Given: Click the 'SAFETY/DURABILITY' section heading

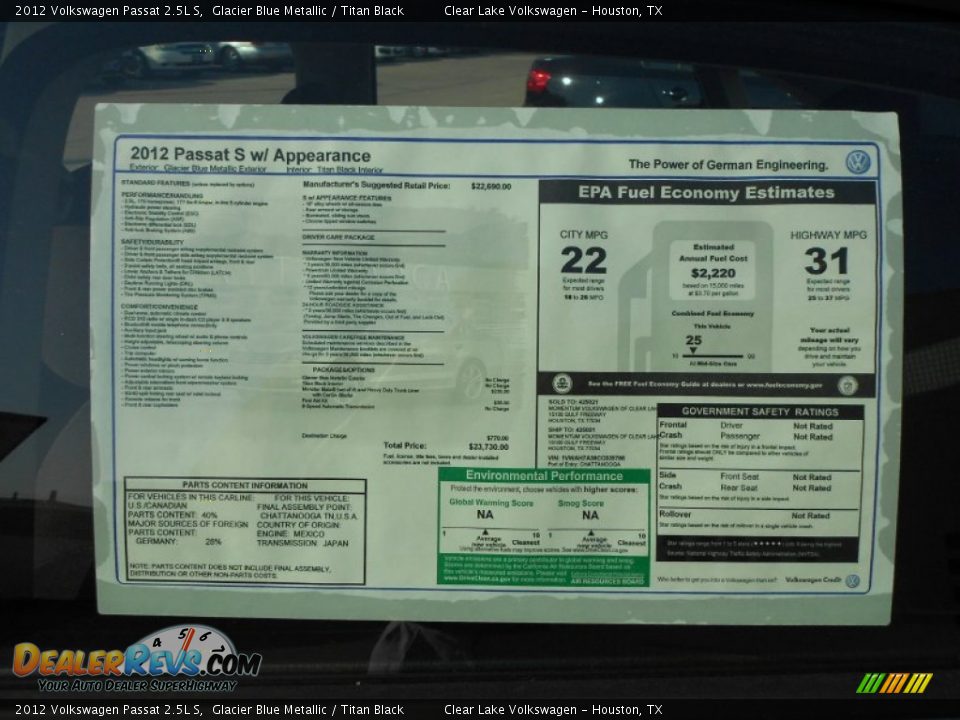Looking at the screenshot, I should (x=152, y=242).
